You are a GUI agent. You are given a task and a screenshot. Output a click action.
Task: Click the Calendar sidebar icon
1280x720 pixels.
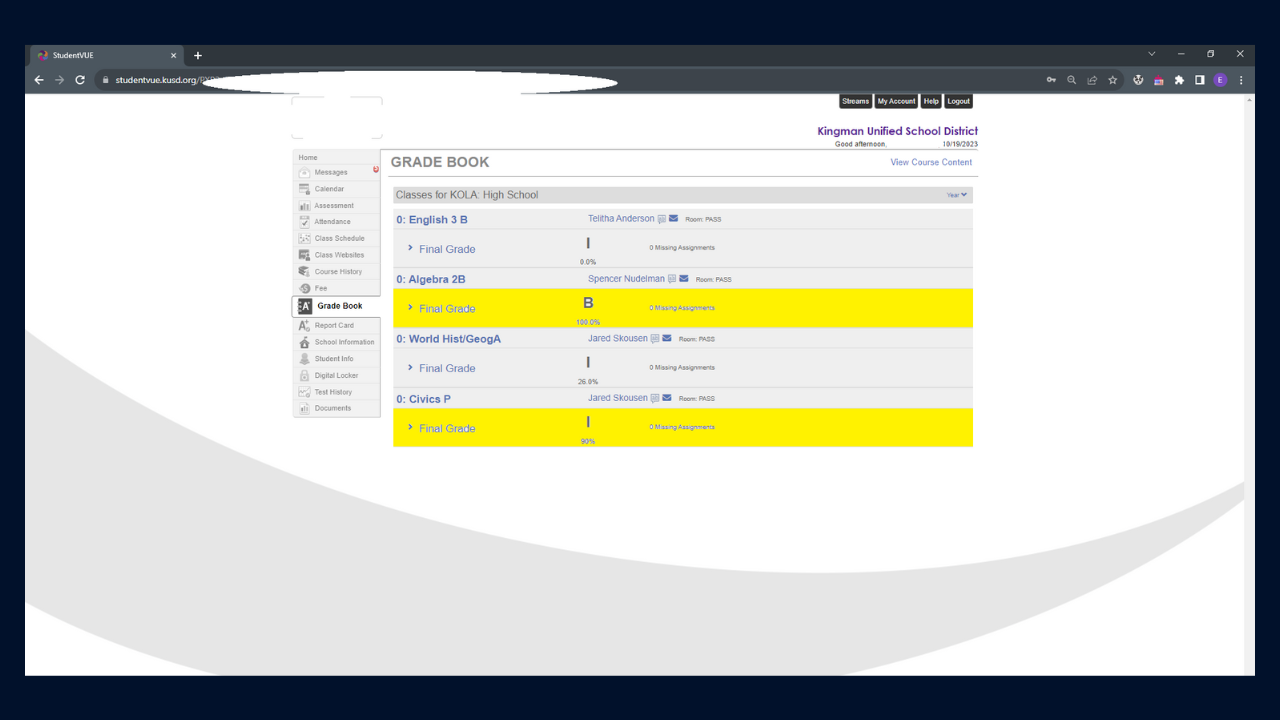point(305,189)
